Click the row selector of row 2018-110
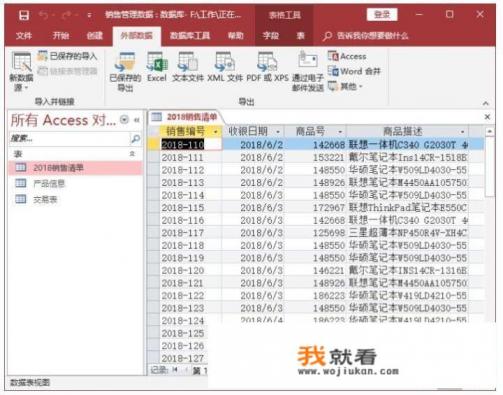This screenshot has width=503, height=395. [154, 145]
